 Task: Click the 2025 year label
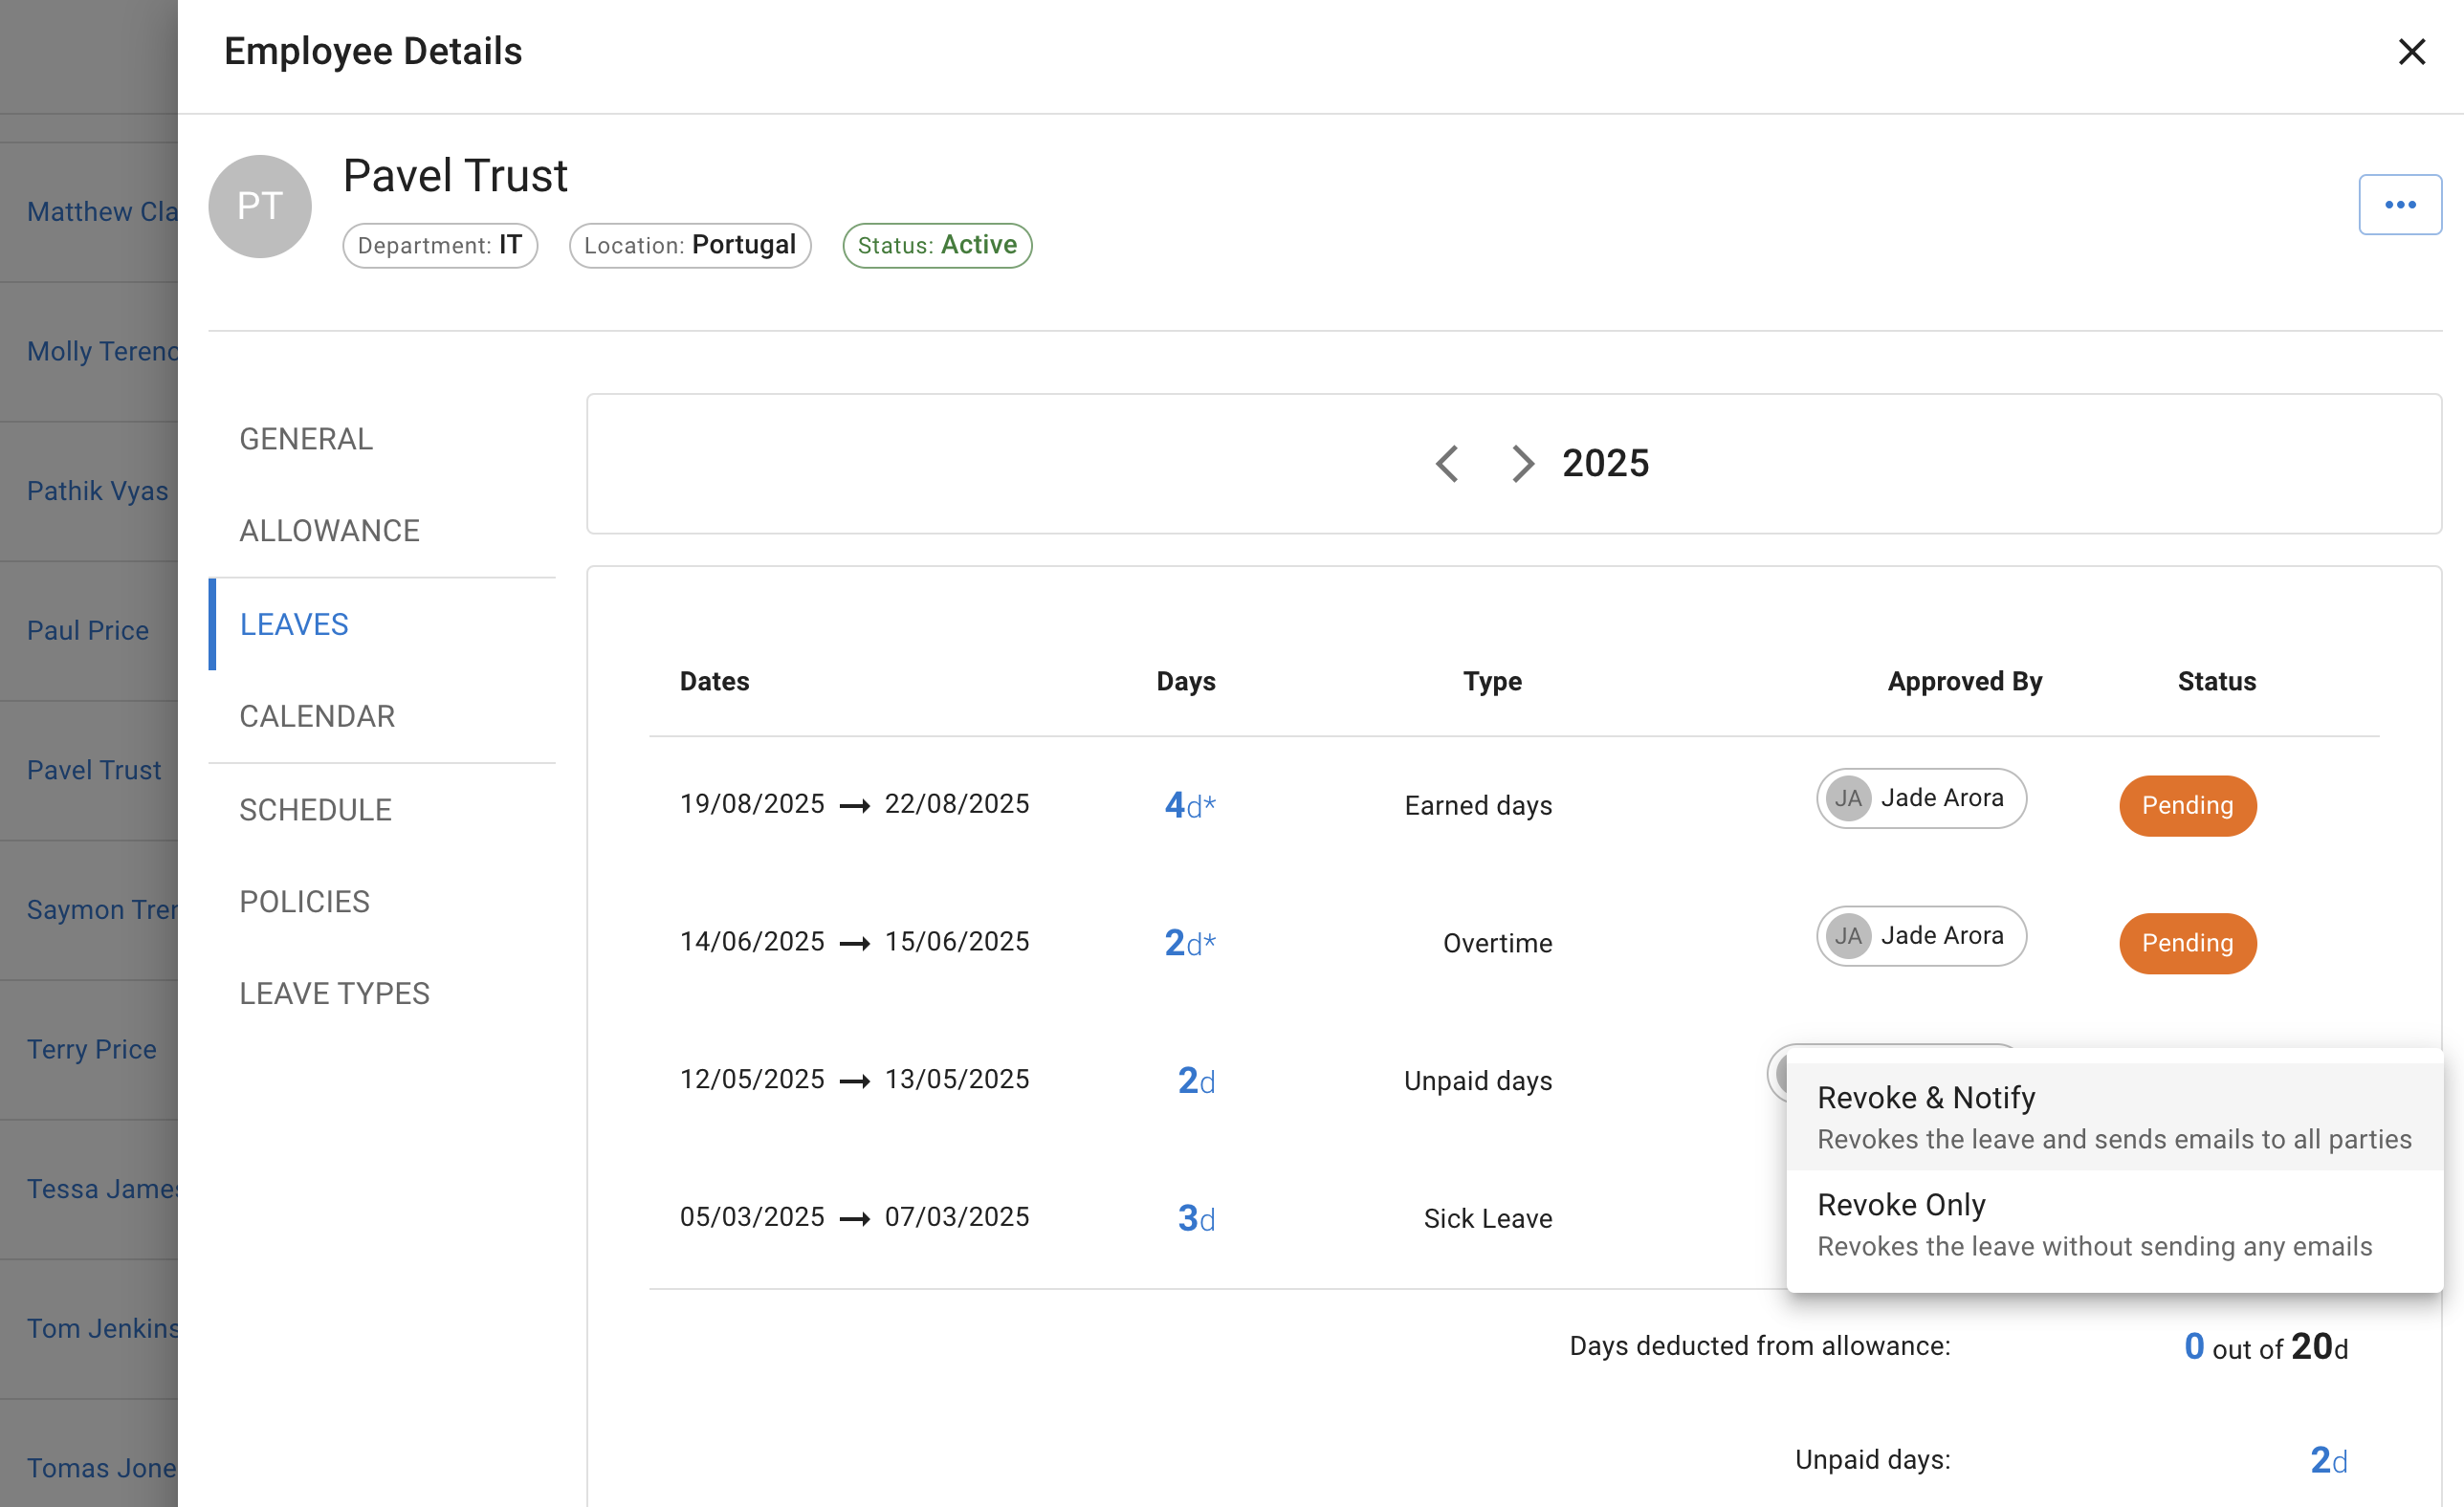click(x=1606, y=462)
